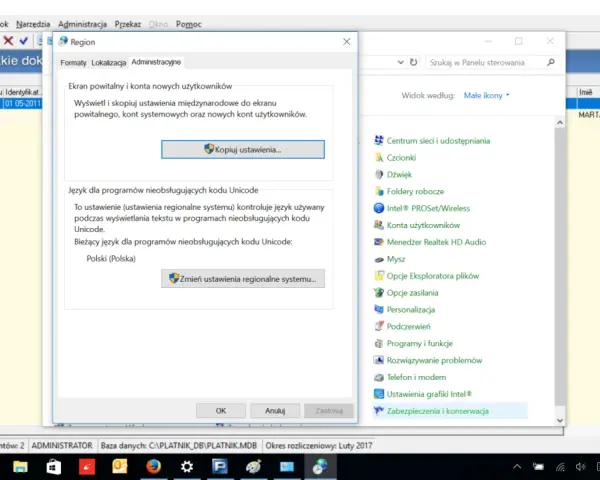Click Kopiuj ustawienia button
600x480 pixels.
click(243, 149)
